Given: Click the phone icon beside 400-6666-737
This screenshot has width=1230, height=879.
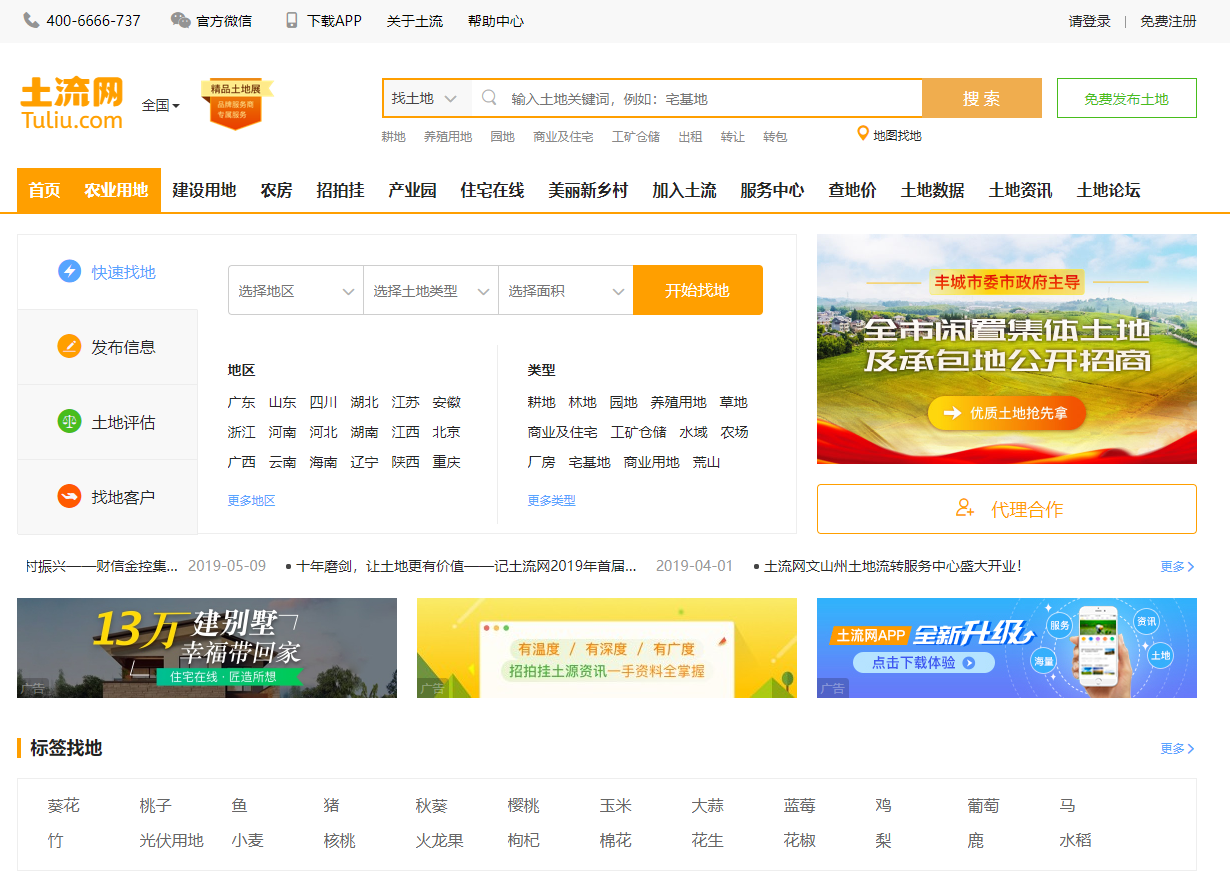Looking at the screenshot, I should pos(32,20).
